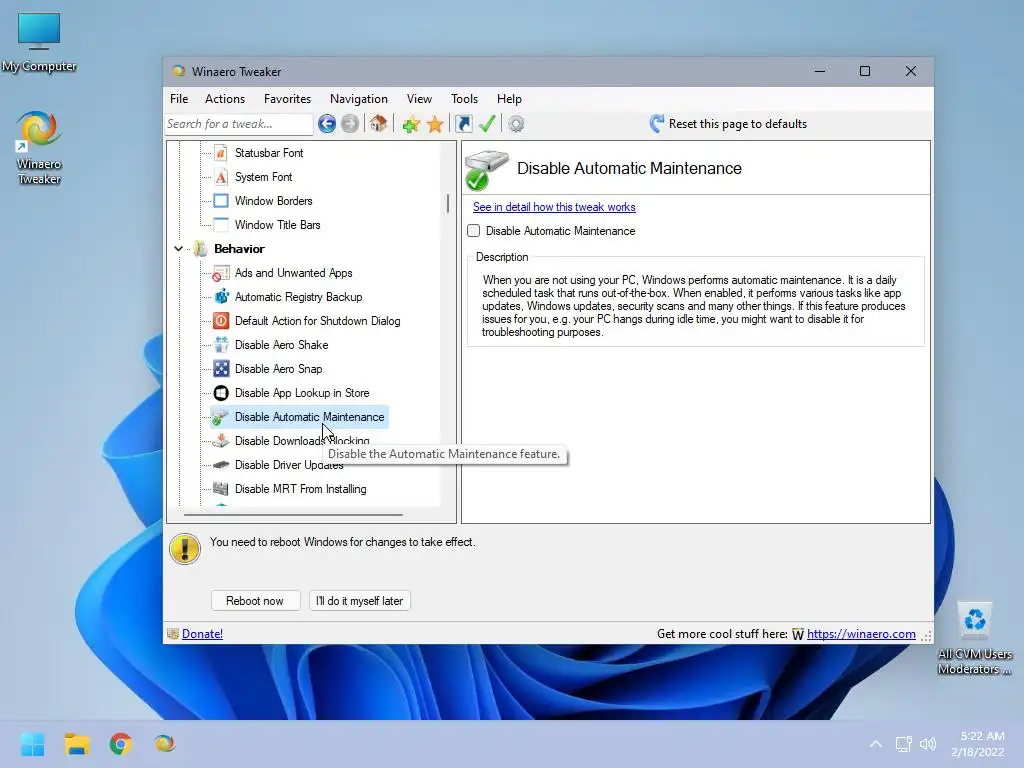Open See in detail how this tweak works
This screenshot has width=1024, height=768.
(554, 207)
